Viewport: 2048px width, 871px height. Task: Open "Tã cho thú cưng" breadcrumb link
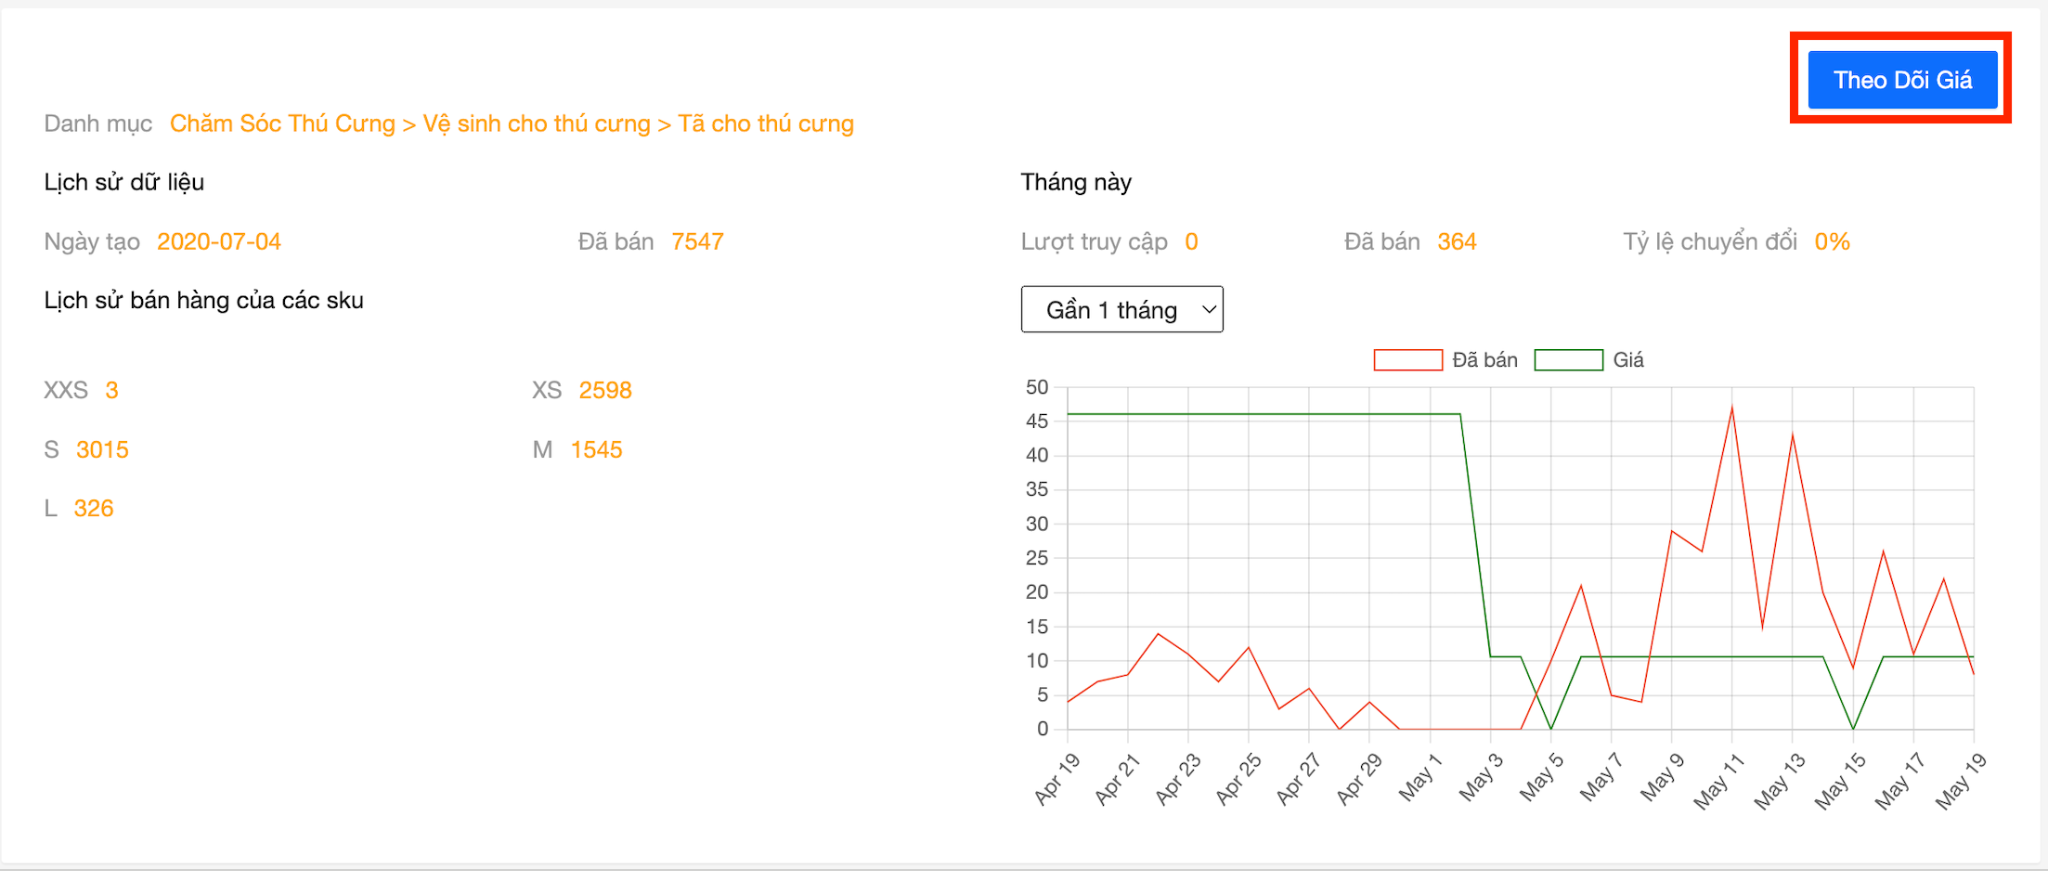[766, 124]
